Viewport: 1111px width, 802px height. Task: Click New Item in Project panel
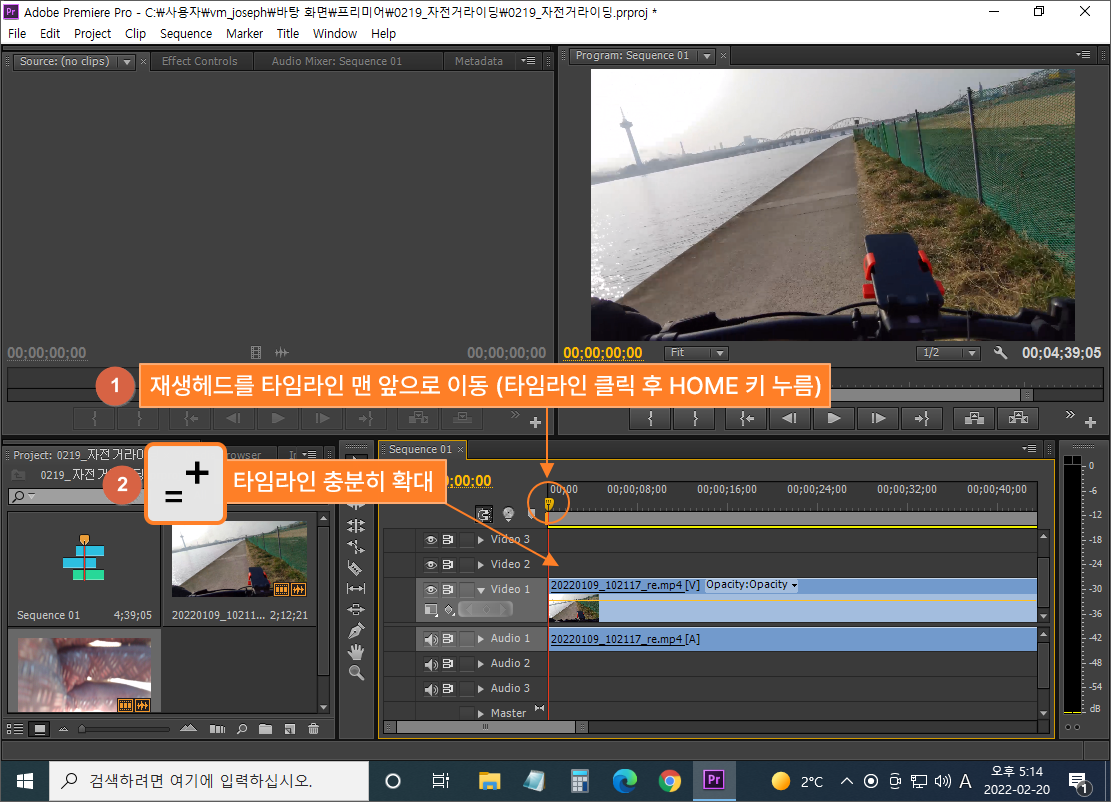click(x=290, y=728)
